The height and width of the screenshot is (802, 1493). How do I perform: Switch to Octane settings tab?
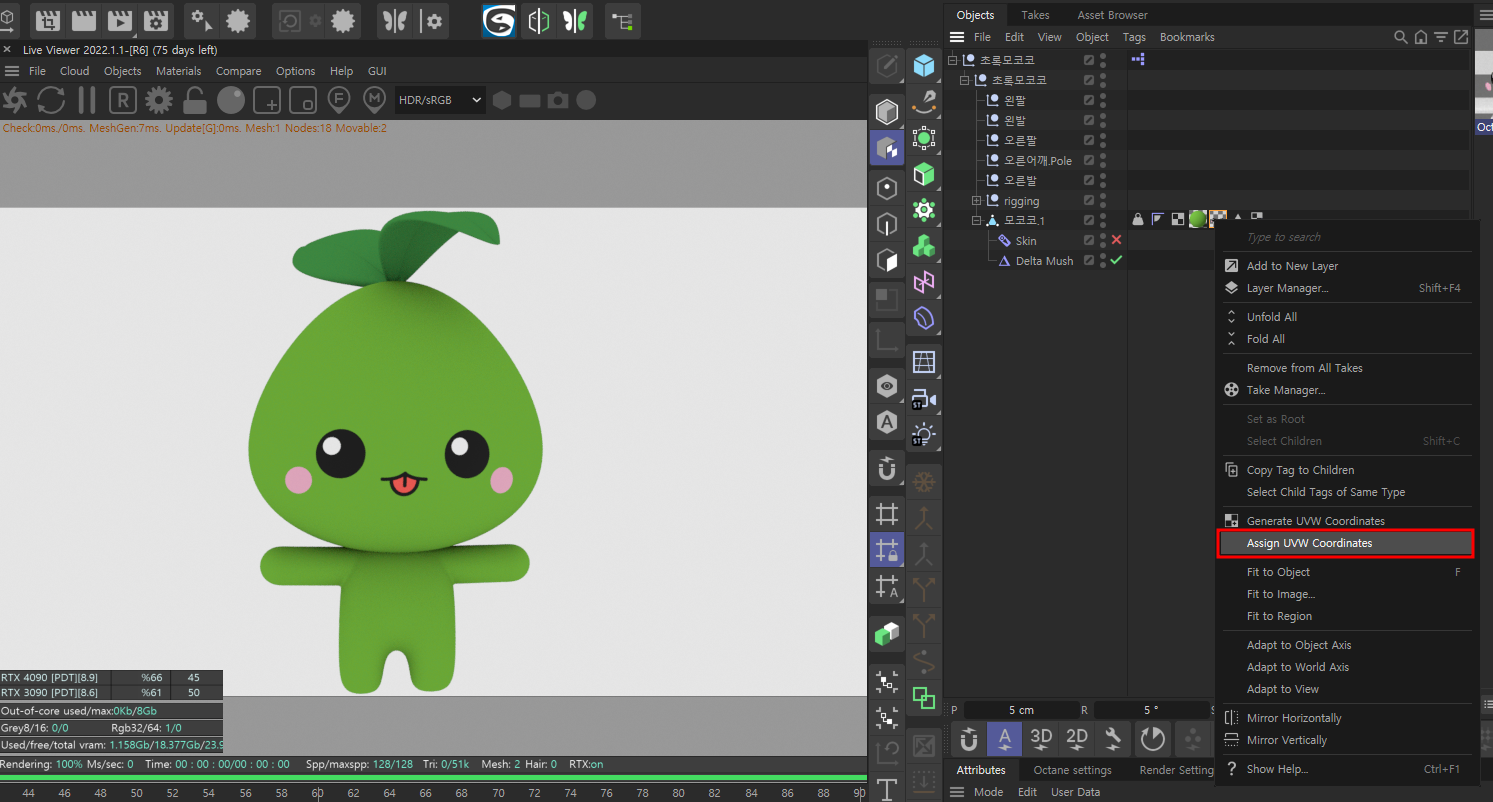tap(1072, 770)
